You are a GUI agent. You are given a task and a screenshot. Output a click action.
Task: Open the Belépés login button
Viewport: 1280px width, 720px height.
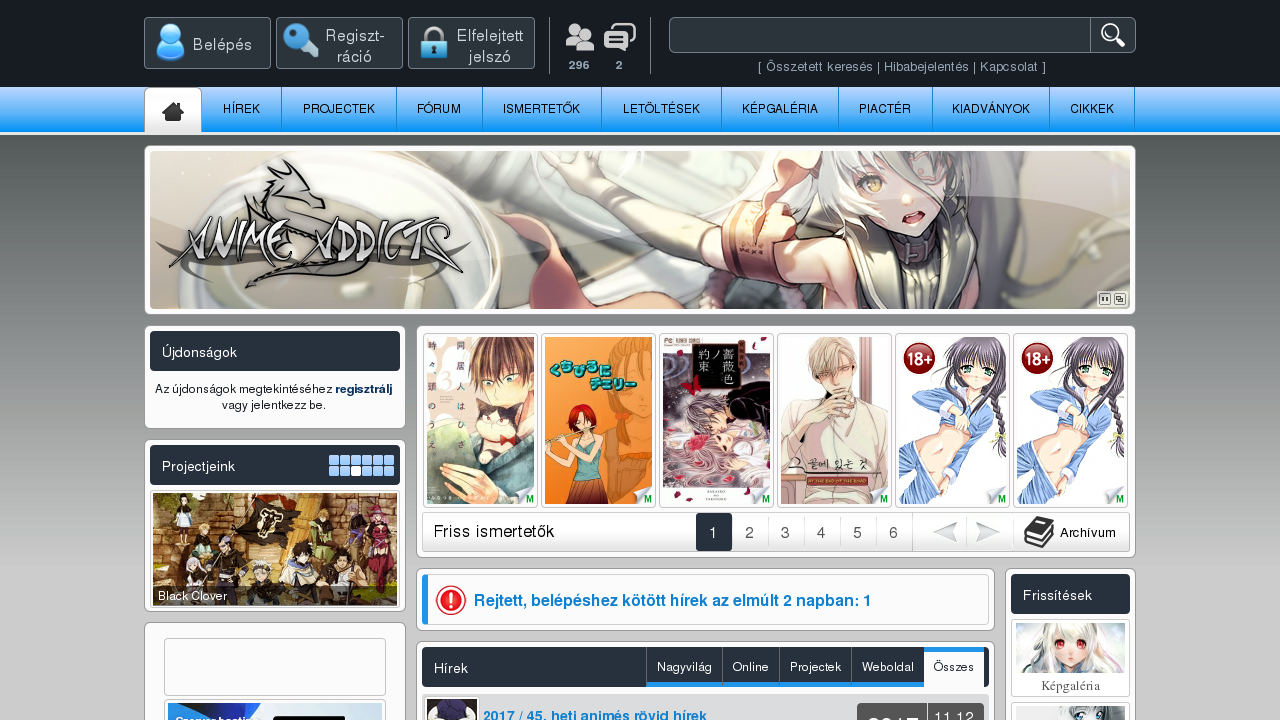[x=207, y=43]
